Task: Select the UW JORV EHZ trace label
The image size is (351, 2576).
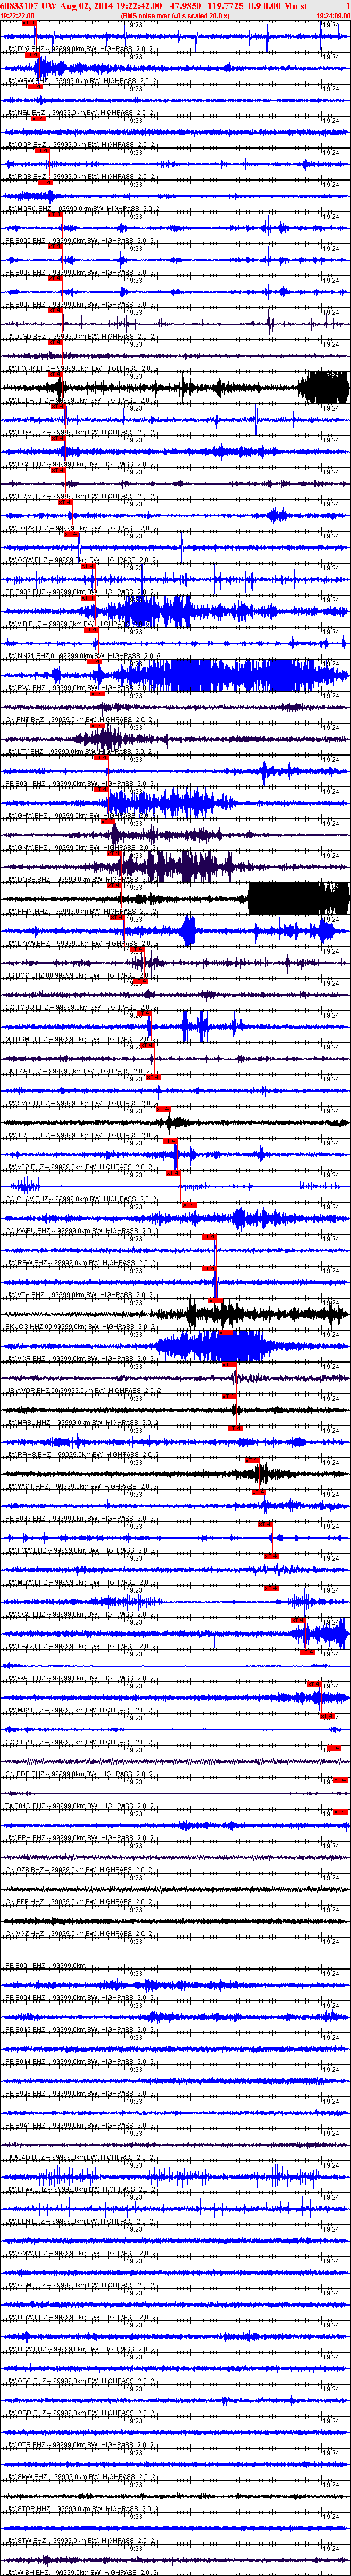Action: click(x=79, y=529)
